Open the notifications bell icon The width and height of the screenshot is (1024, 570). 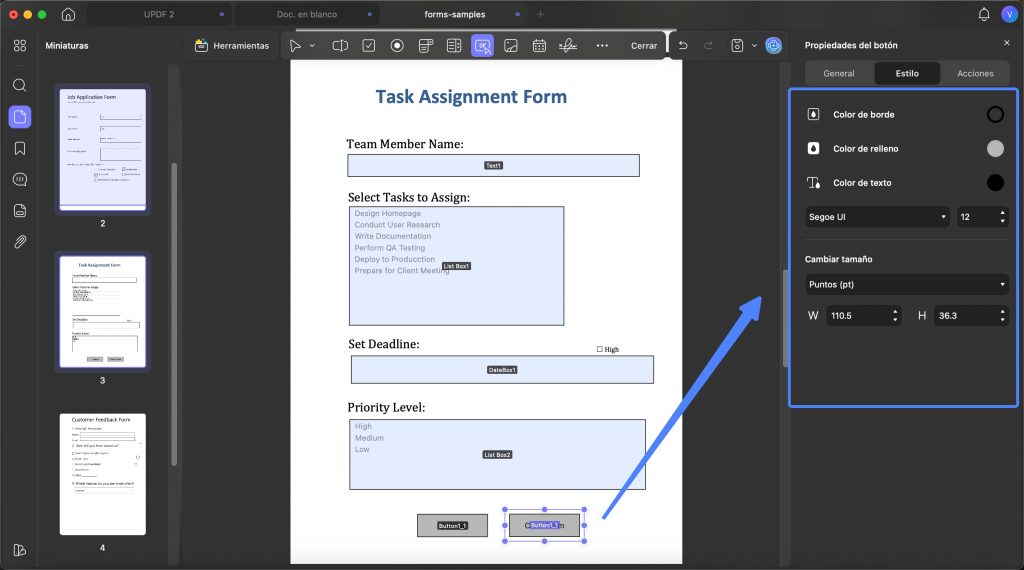(984, 14)
